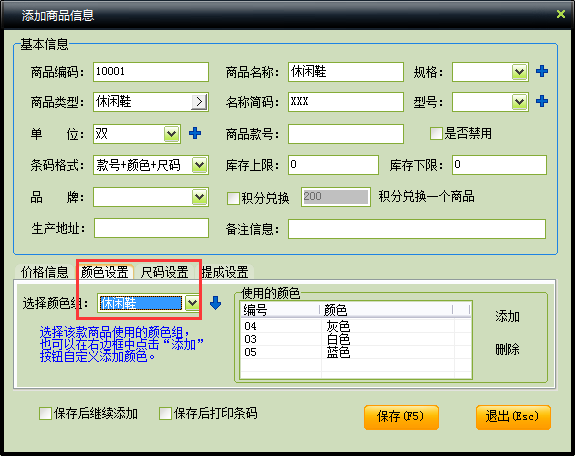Close the 添加商品信息 dialog with the X
Screen dimensions: 575x456
click(560, 14)
